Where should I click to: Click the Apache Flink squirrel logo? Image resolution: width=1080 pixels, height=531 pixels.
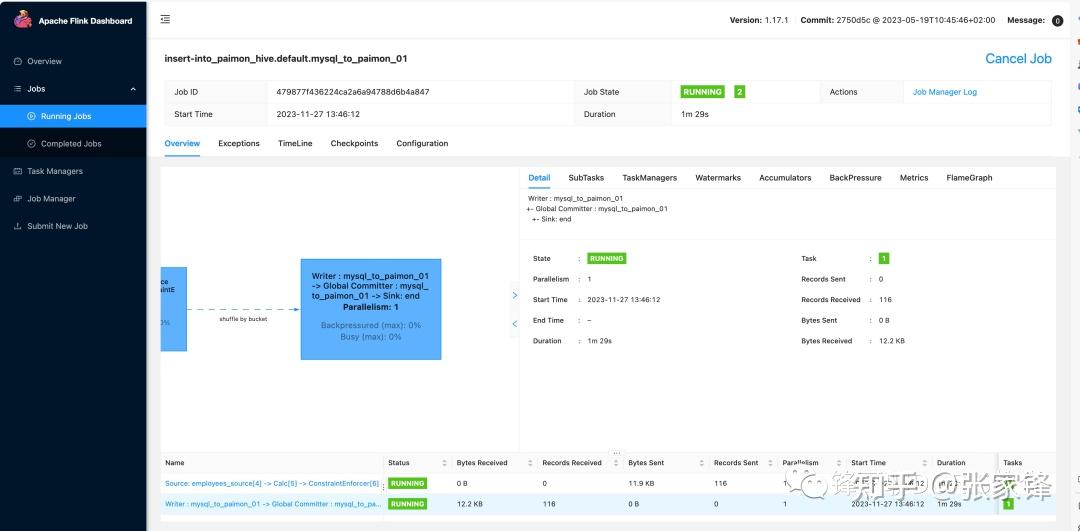coord(23,19)
